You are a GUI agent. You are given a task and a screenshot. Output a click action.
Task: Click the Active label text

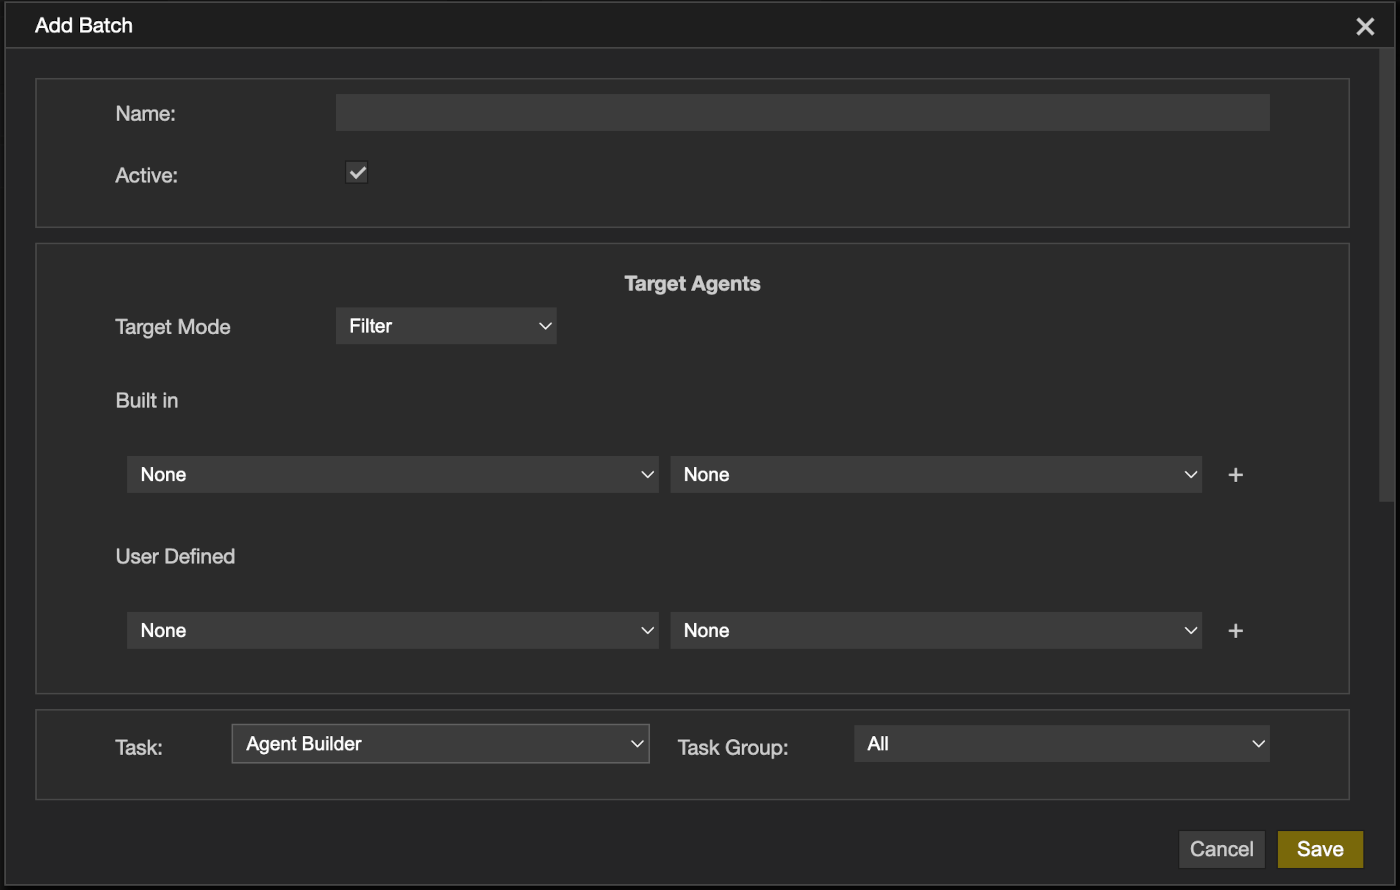pyautogui.click(x=147, y=175)
